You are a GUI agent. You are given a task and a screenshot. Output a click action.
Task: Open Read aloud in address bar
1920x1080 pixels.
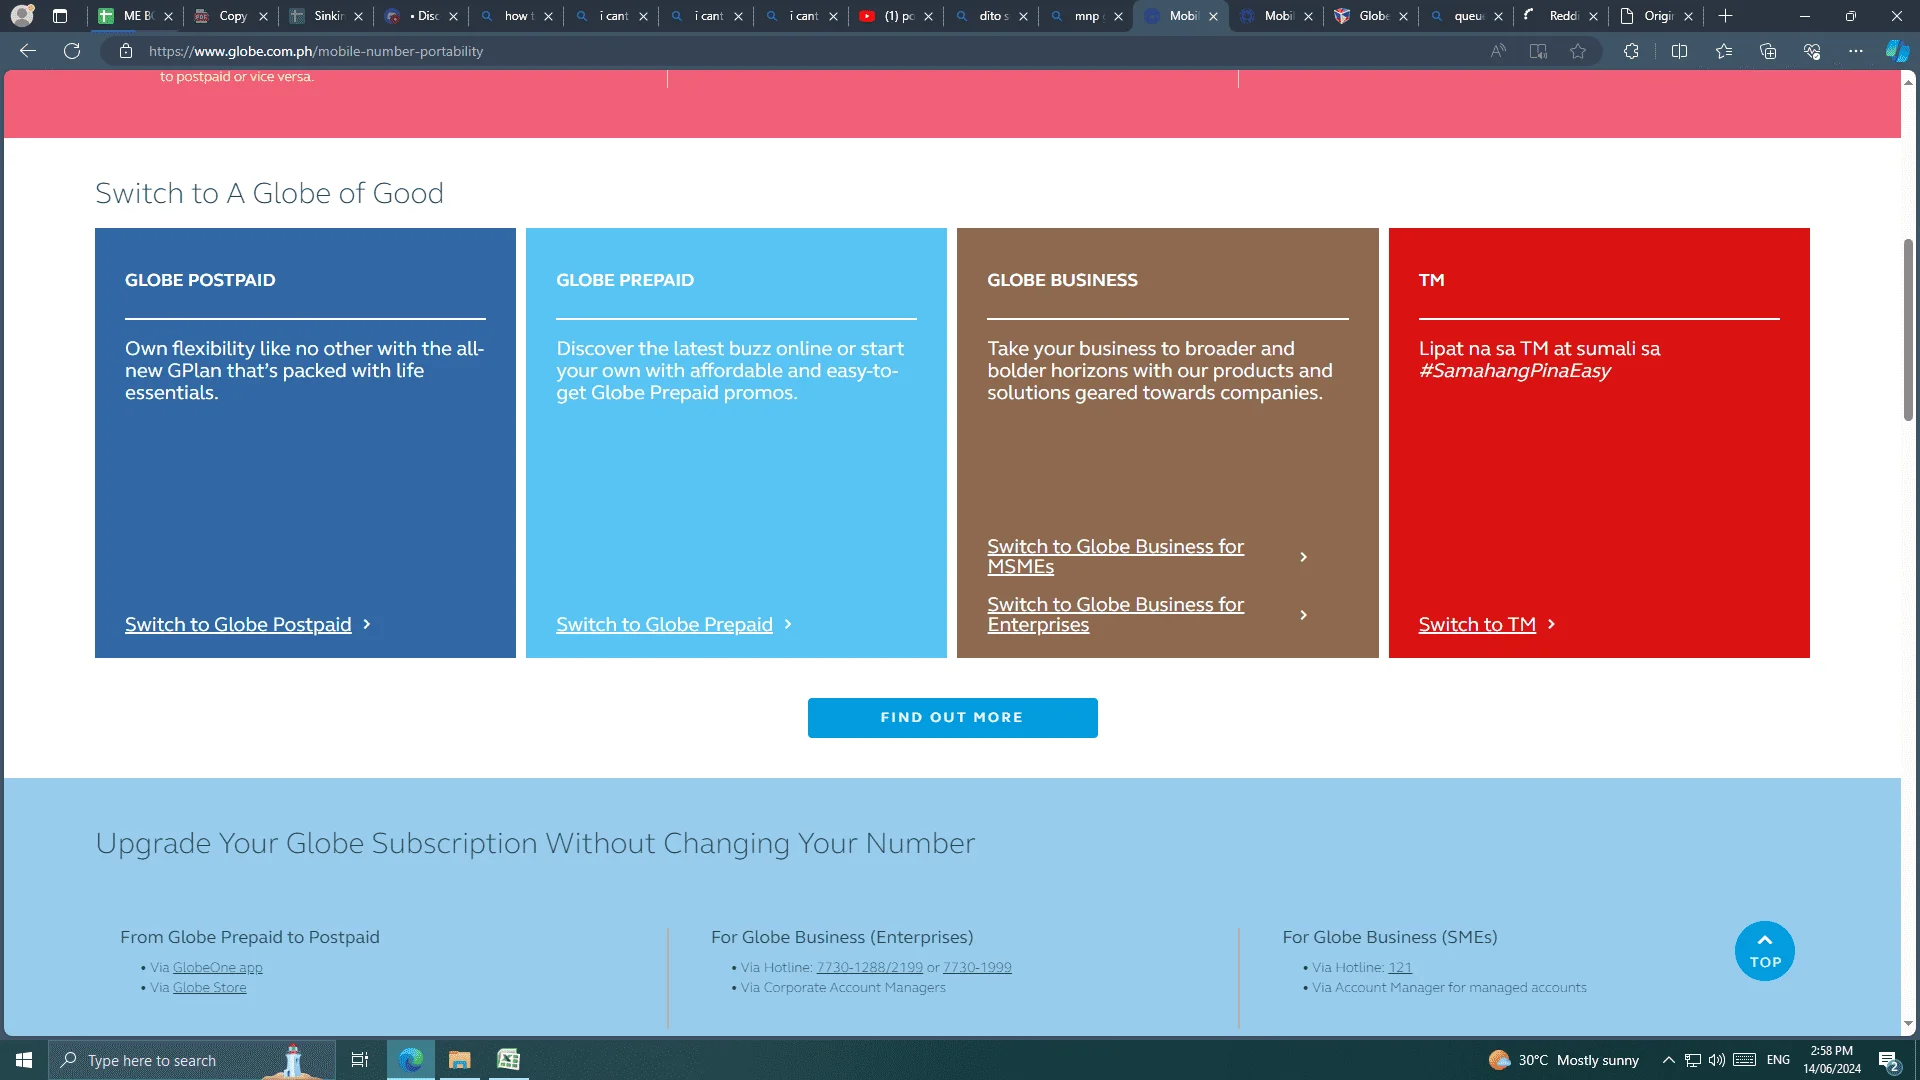(1498, 51)
